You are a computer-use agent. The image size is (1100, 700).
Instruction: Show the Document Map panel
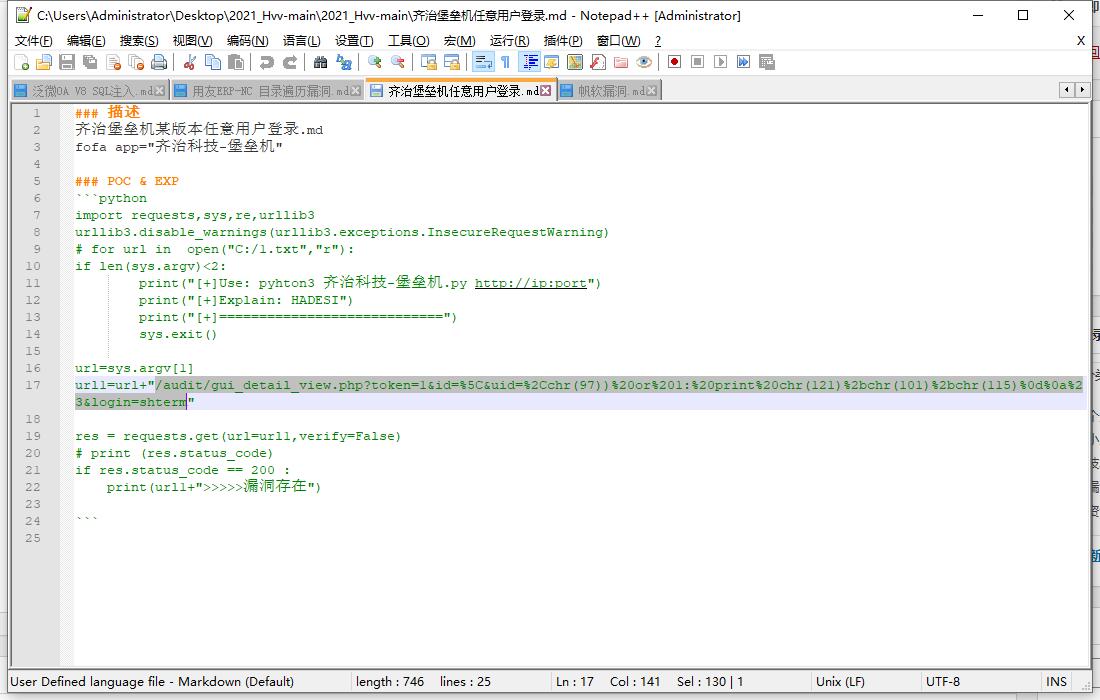pyautogui.click(x=575, y=62)
